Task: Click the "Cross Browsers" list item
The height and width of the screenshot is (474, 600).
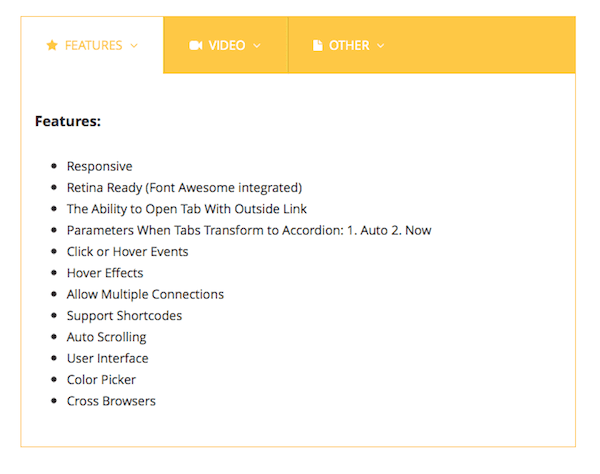Action: pyautogui.click(x=111, y=401)
